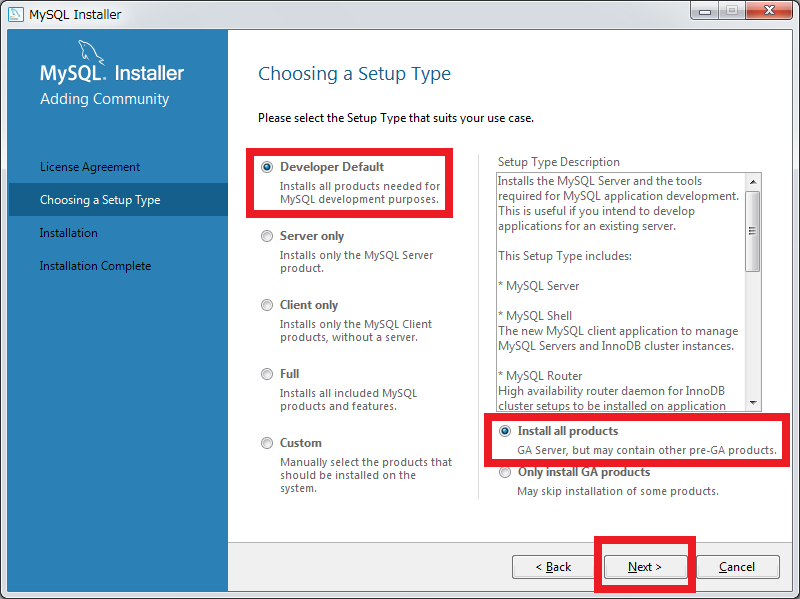This screenshot has height=599, width=800.
Task: Click the maximize window button
Action: 732,11
